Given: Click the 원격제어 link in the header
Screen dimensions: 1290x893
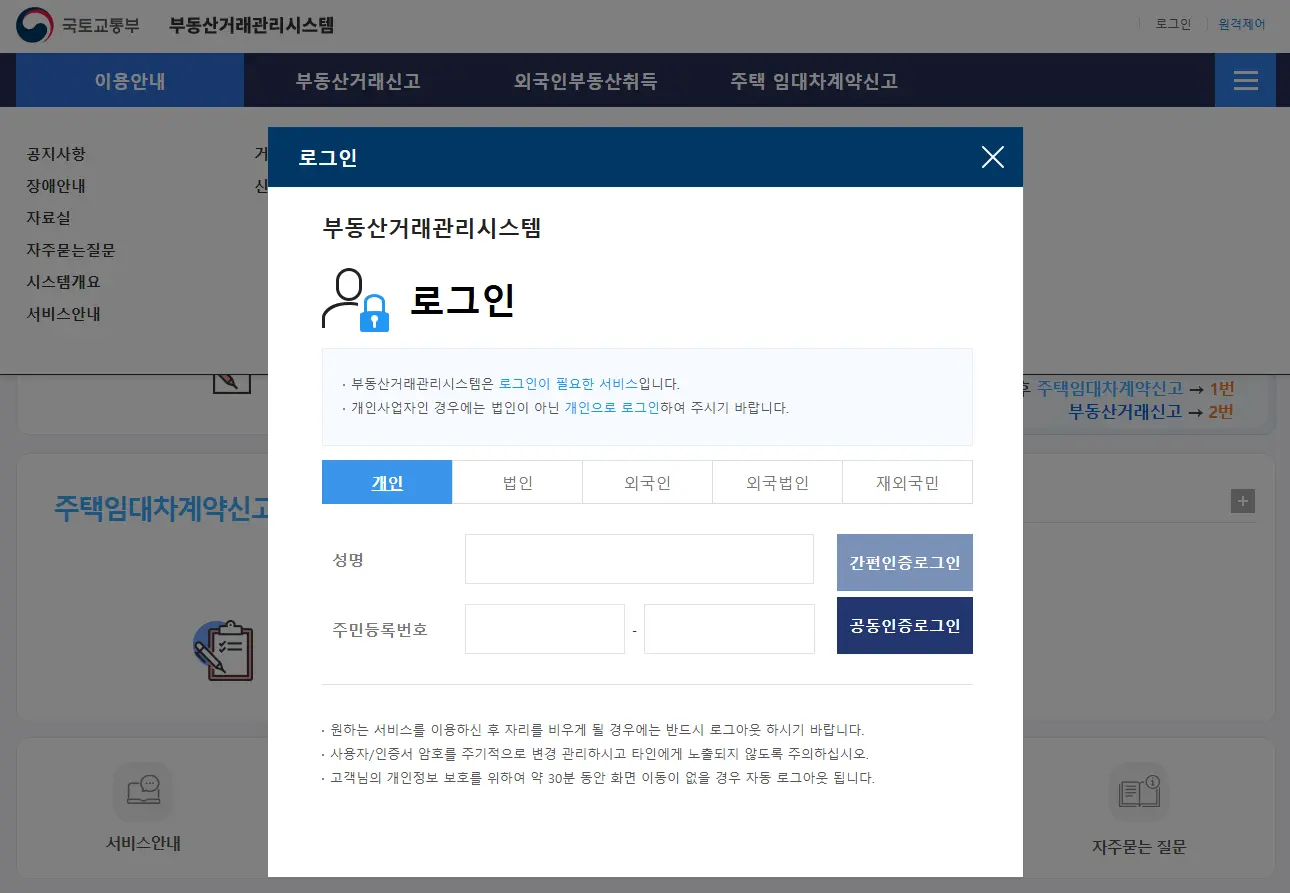Looking at the screenshot, I should coord(1240,23).
